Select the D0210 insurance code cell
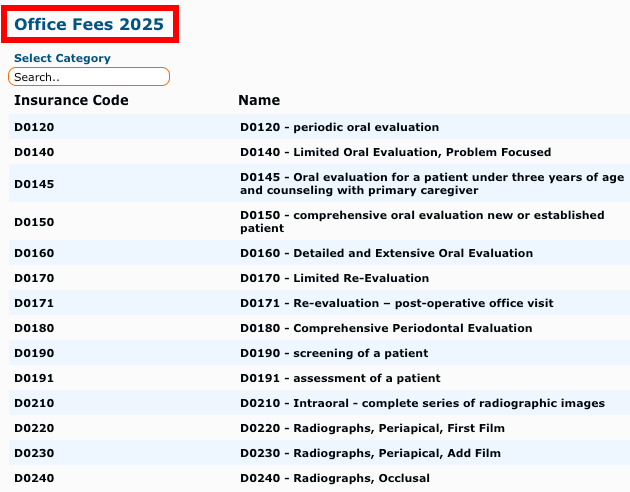 34,403
